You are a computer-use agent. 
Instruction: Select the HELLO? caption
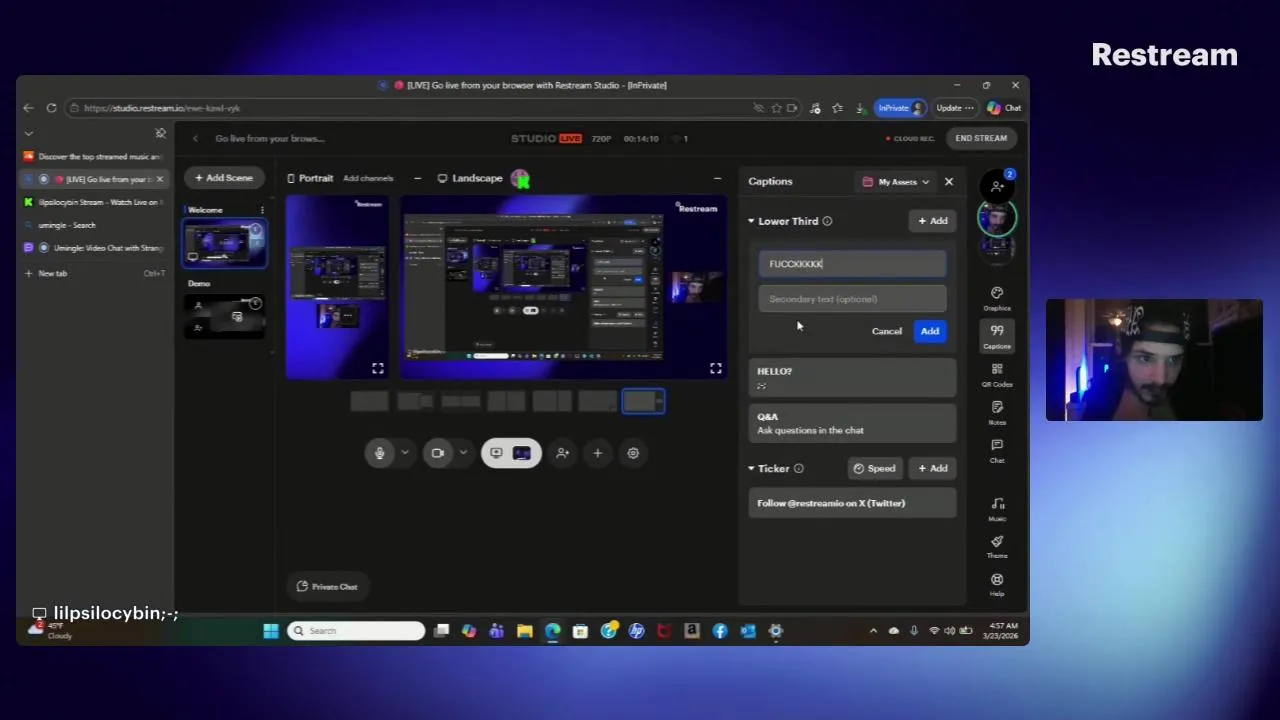tap(852, 378)
